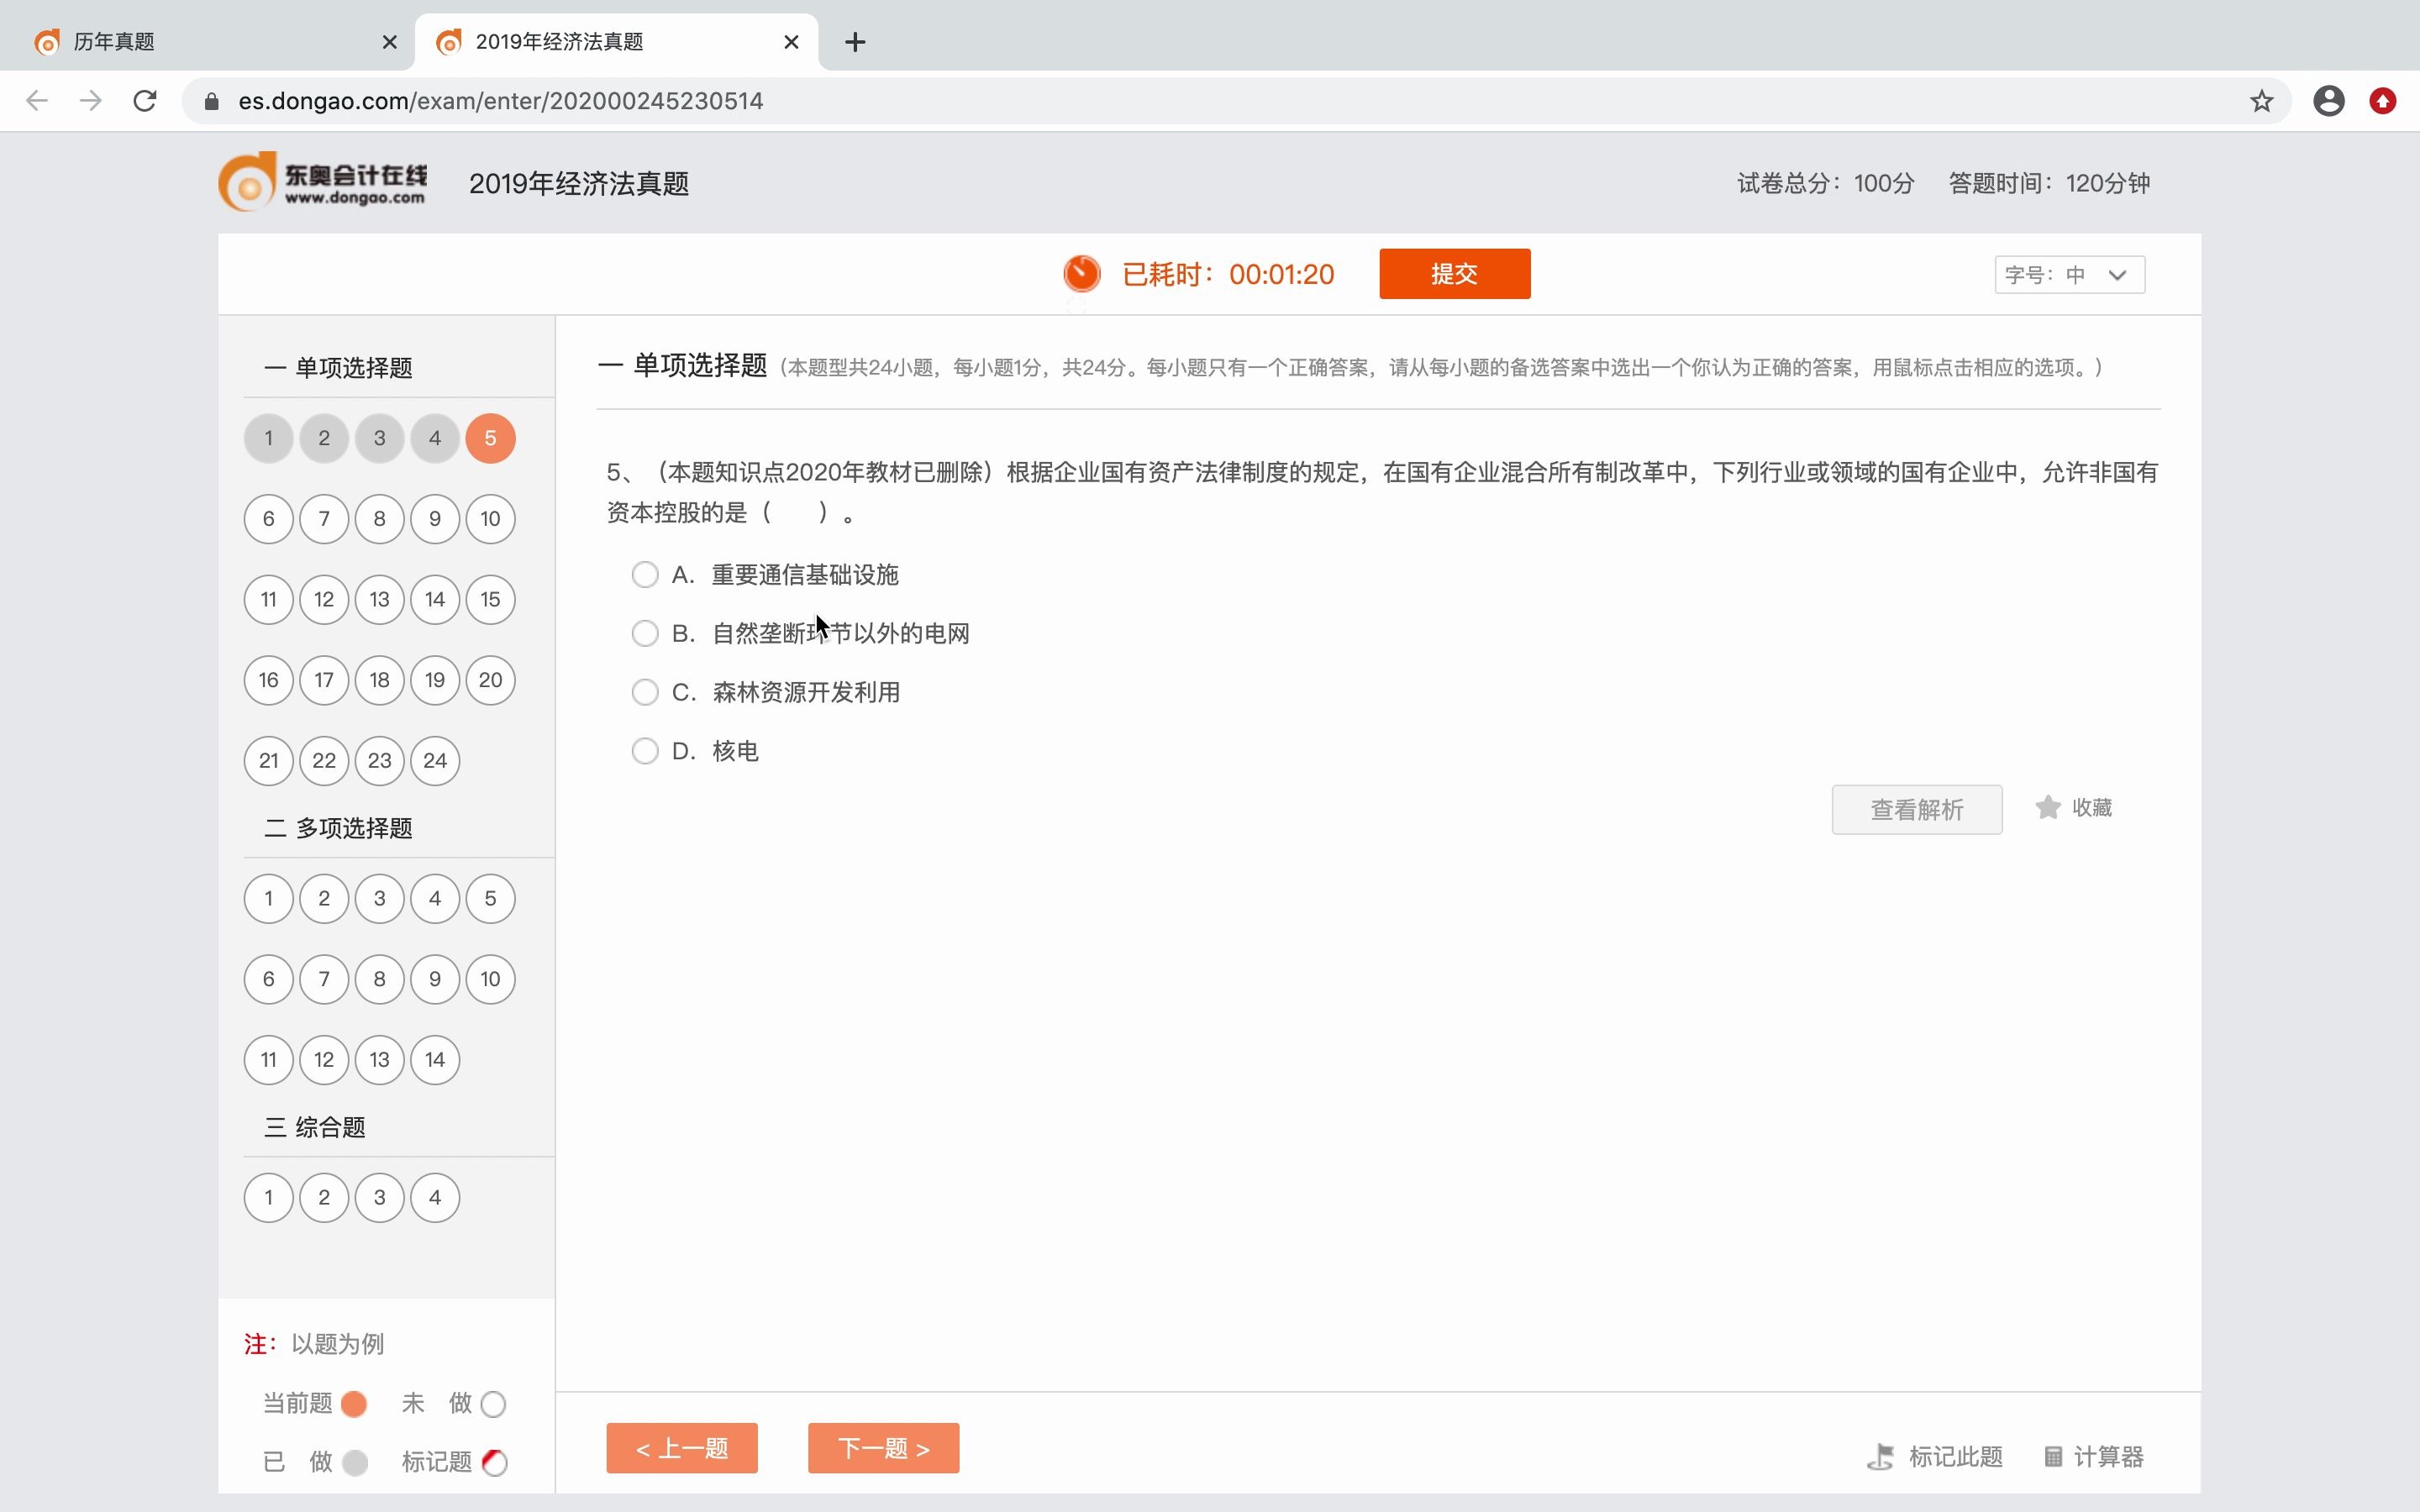Click the flag icon to mark this question
Image resolution: width=2420 pixels, height=1512 pixels.
coord(1883,1457)
